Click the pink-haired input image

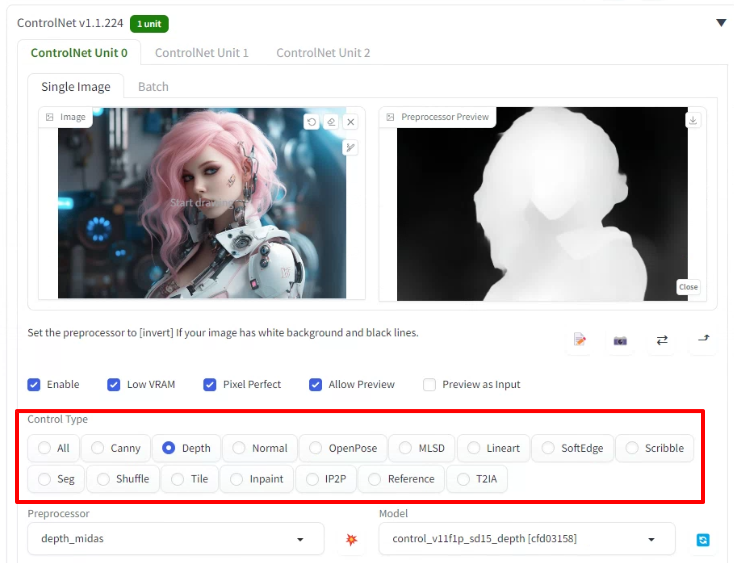click(x=202, y=203)
